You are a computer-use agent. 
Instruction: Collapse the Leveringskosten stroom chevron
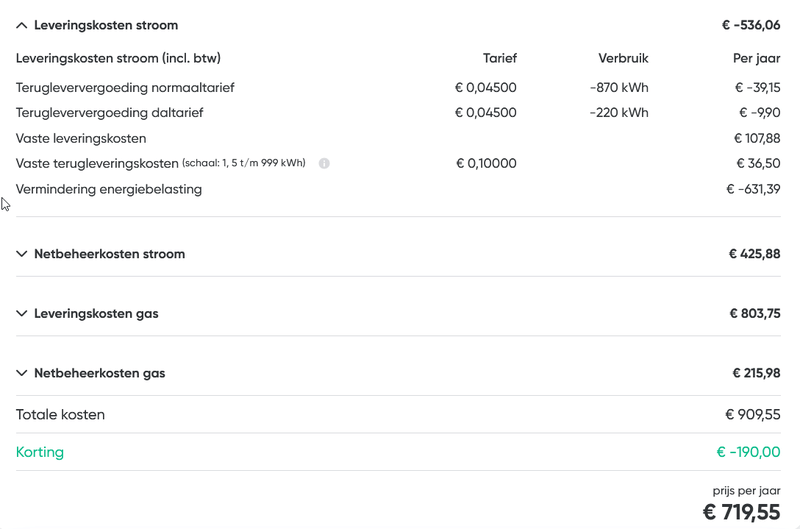tap(22, 25)
